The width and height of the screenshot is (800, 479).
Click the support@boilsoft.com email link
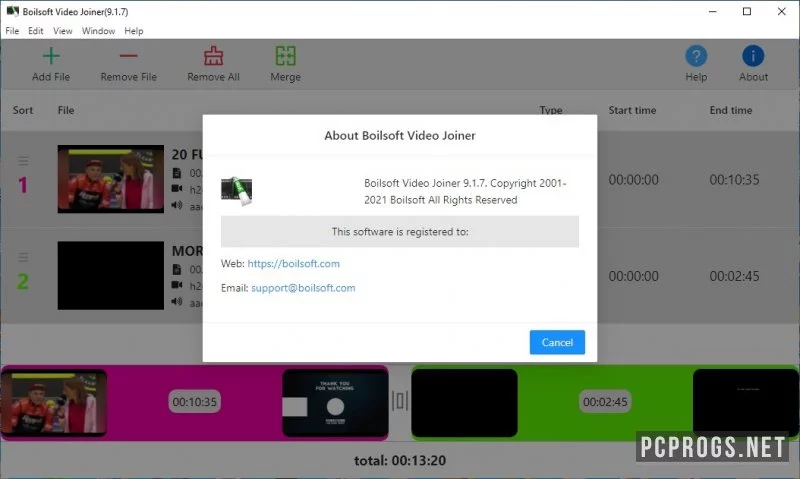(303, 288)
